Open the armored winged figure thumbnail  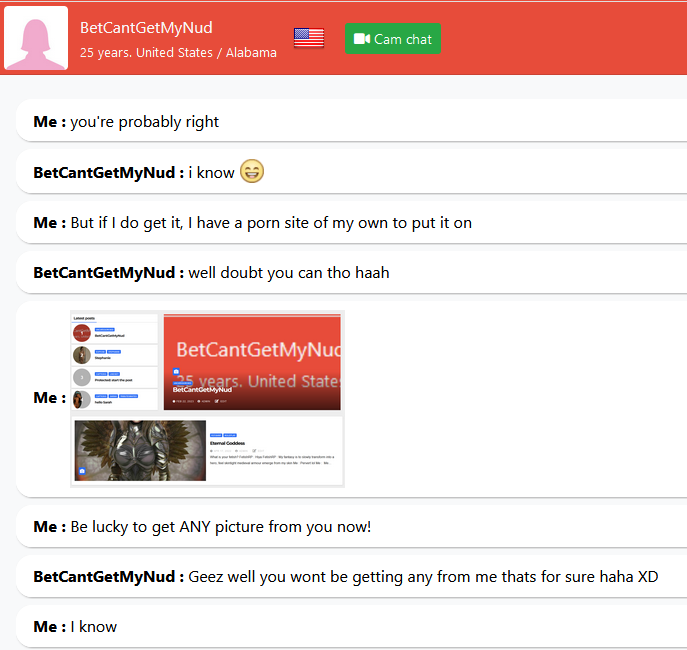pyautogui.click(x=140, y=450)
